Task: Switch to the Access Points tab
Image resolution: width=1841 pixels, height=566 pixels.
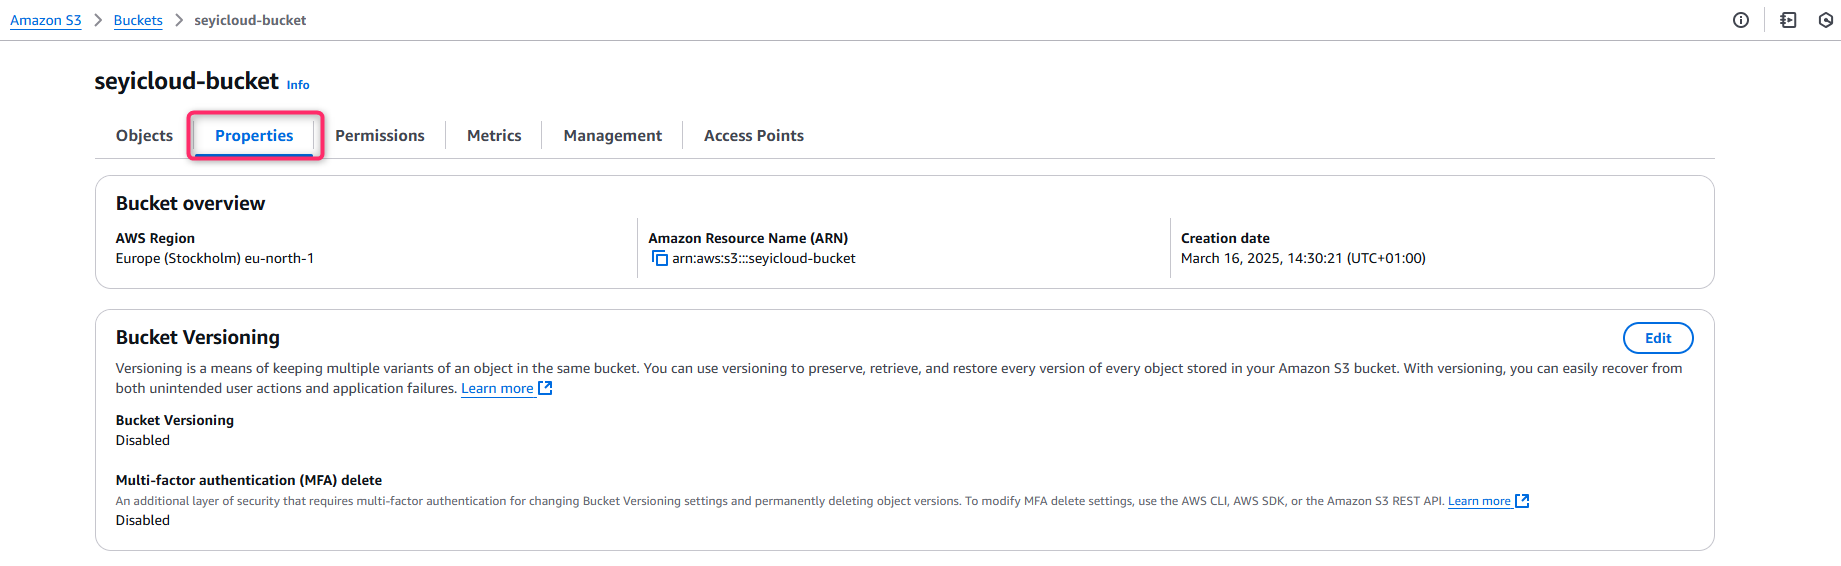Action: click(754, 135)
